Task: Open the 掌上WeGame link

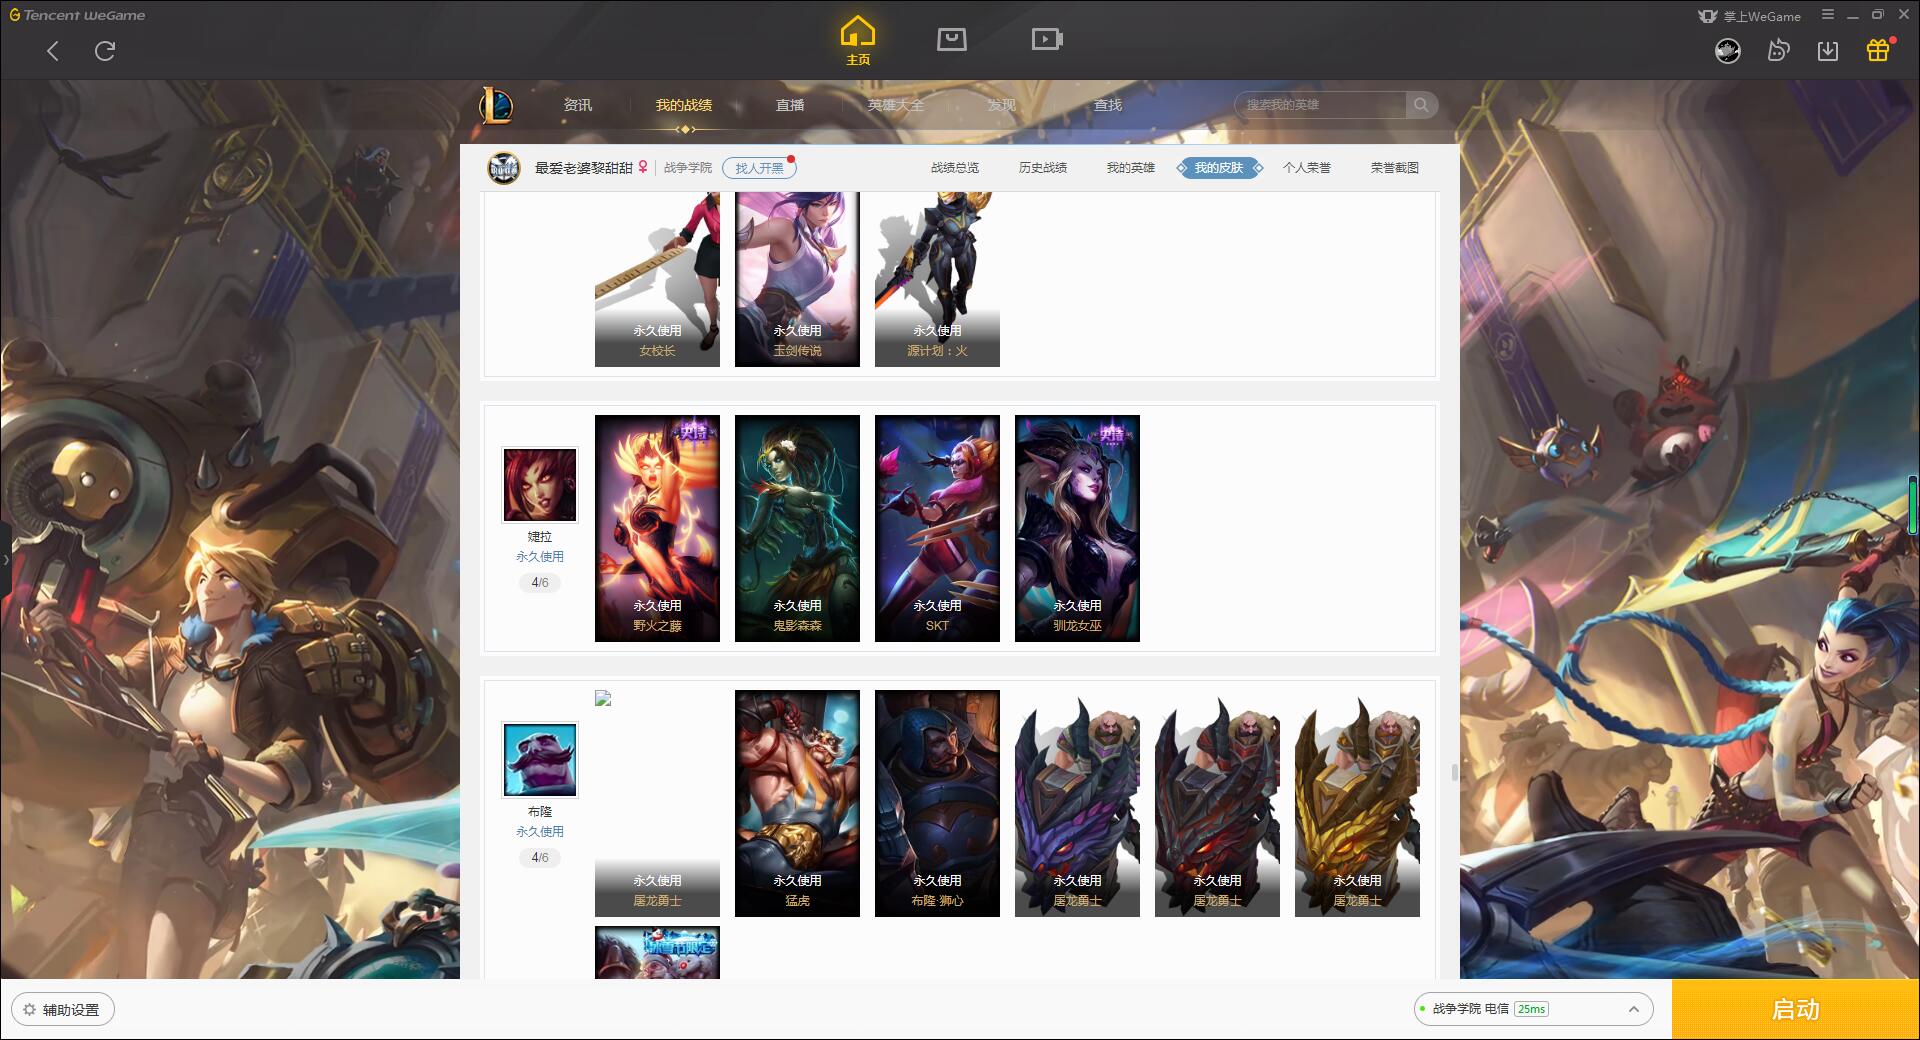Action: (x=1749, y=16)
